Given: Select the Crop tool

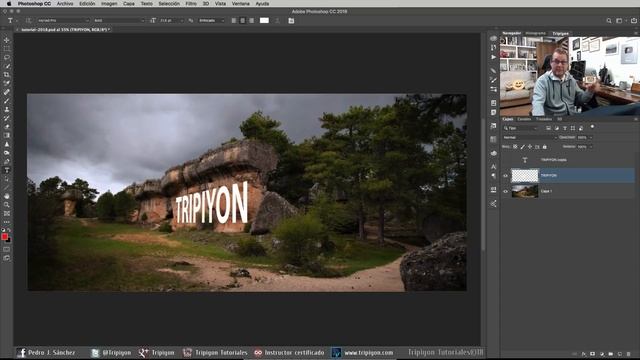Looking at the screenshot, I should (7, 75).
